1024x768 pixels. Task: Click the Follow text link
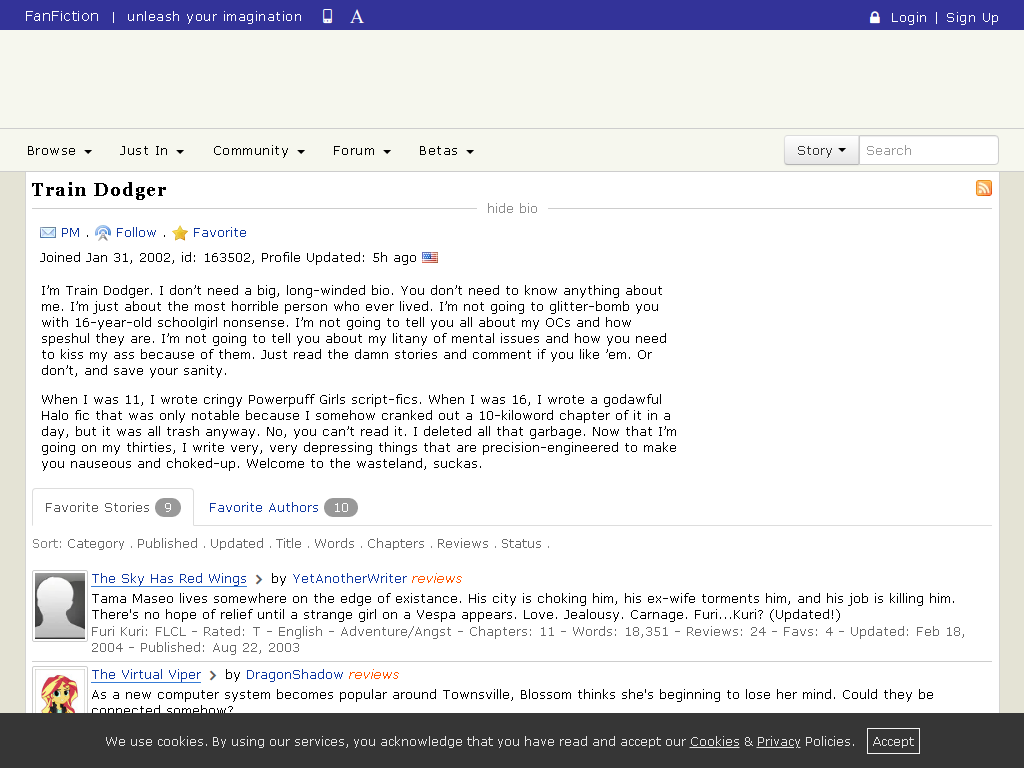pos(136,232)
